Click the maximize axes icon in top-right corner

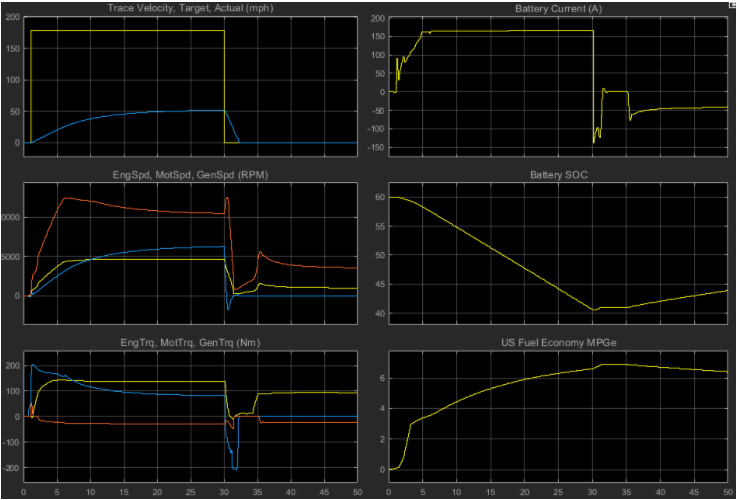(732, 4)
